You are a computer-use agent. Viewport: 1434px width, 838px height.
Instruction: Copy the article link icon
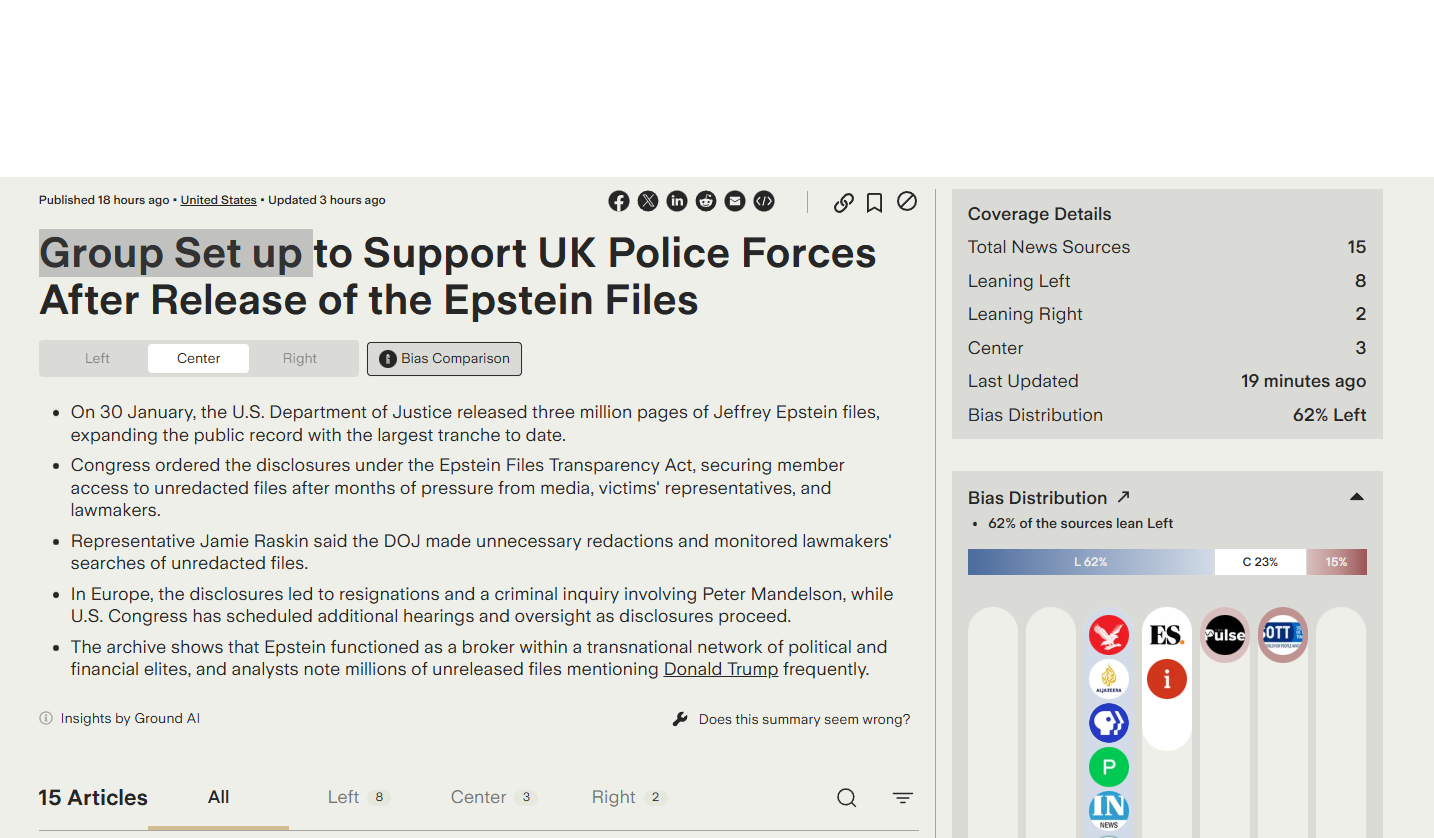tap(844, 202)
